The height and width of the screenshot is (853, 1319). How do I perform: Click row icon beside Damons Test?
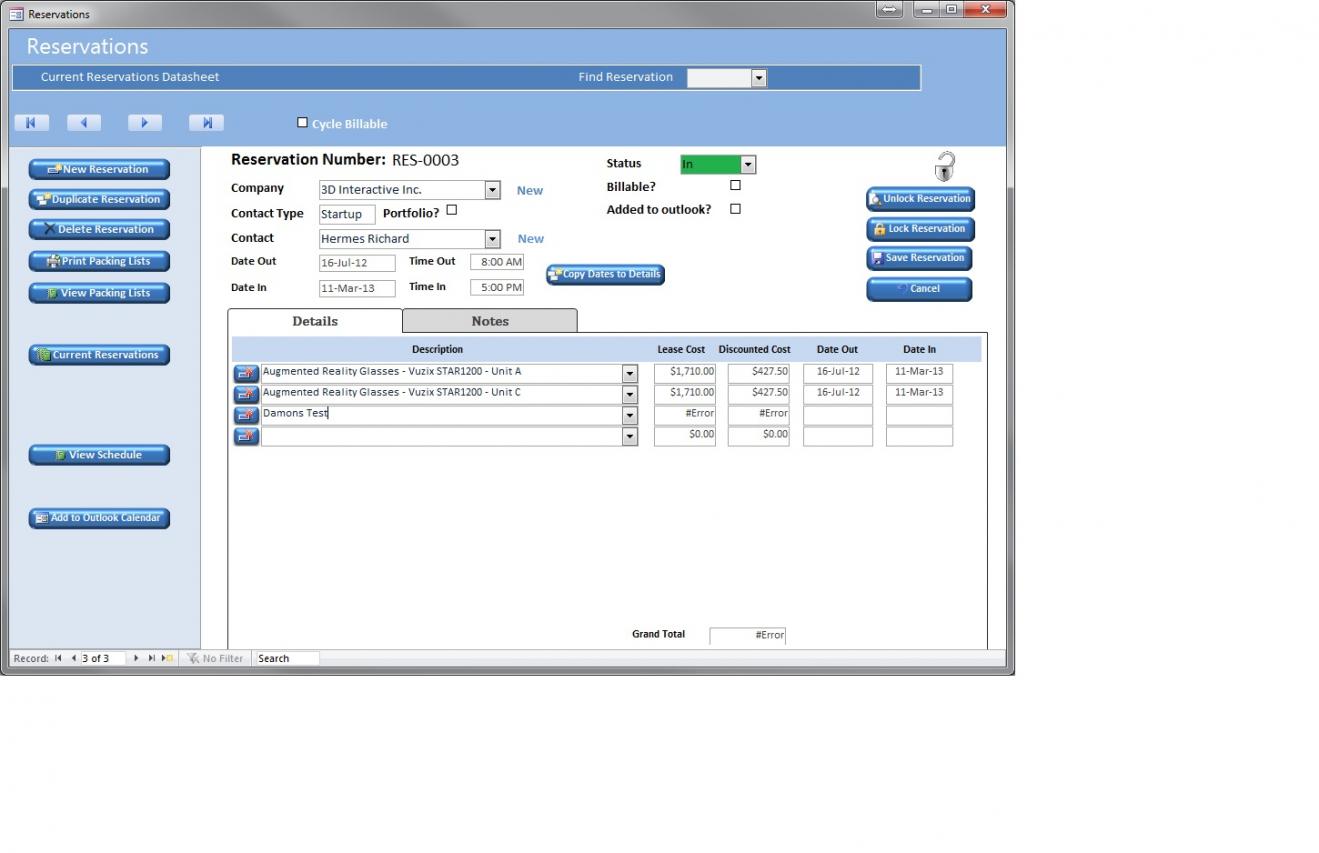[x=246, y=415]
